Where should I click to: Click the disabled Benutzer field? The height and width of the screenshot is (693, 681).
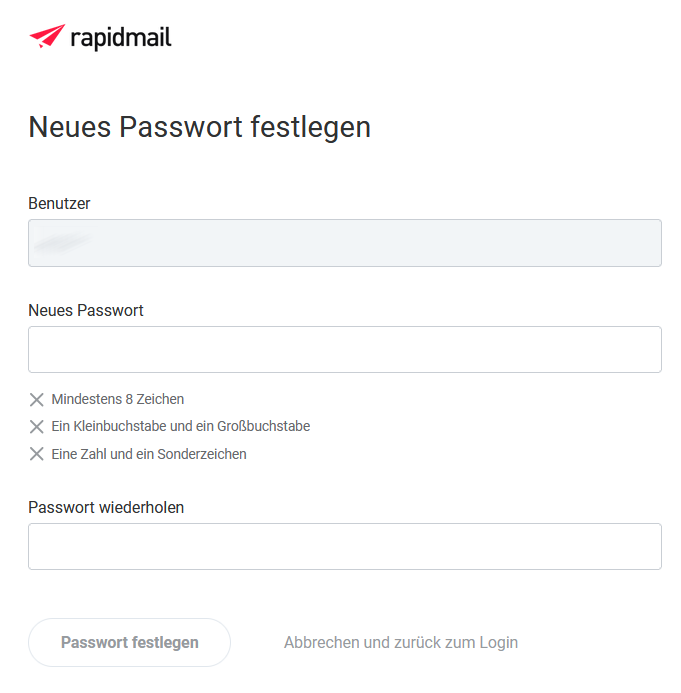click(x=345, y=243)
